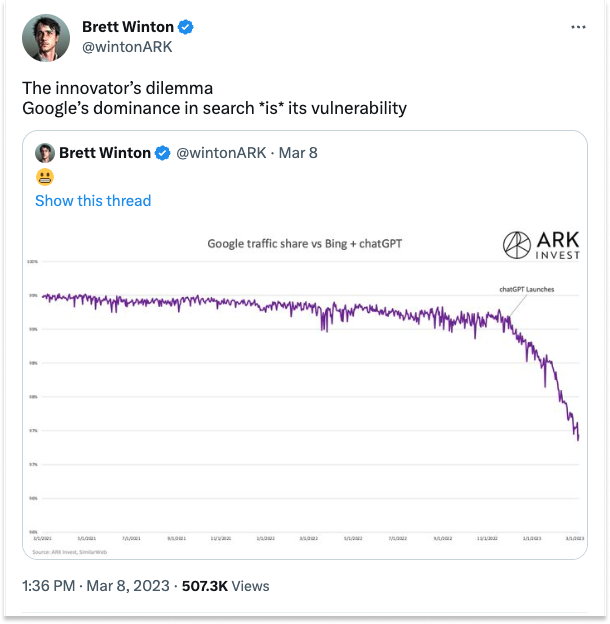610x624 pixels.
Task: Open the 507.3K Views count
Action: coord(225,586)
